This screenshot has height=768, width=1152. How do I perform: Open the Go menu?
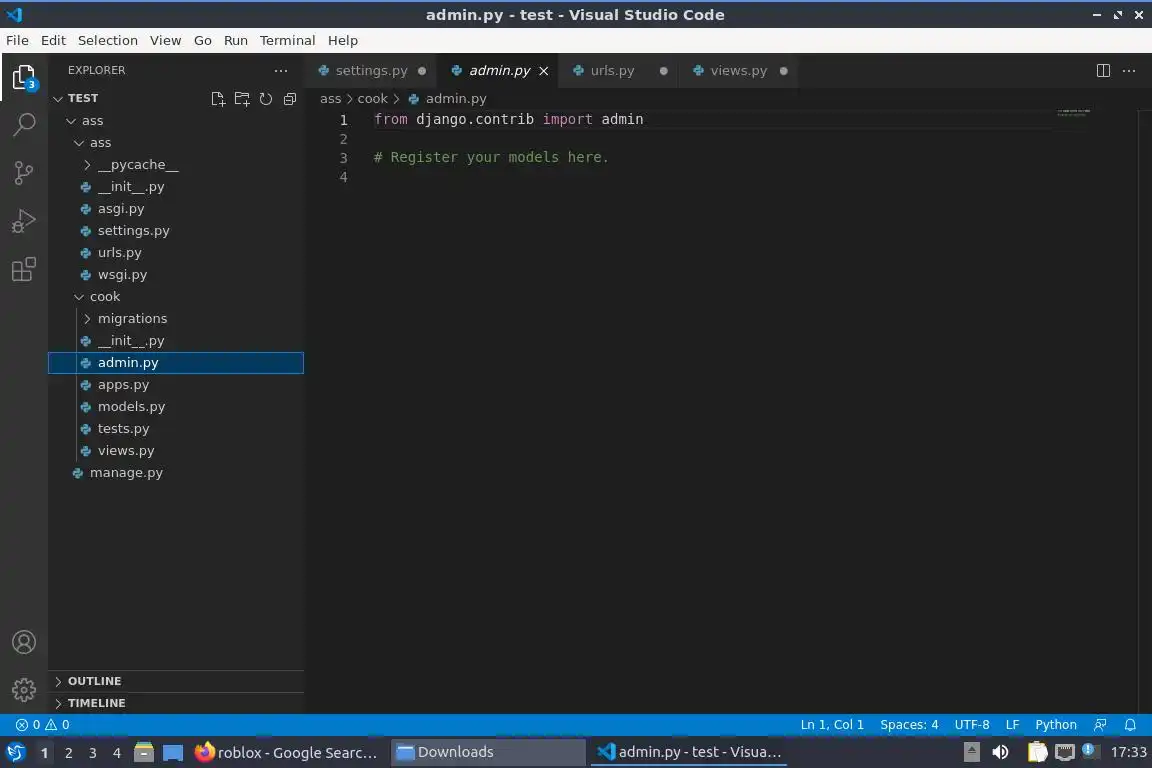tap(203, 40)
